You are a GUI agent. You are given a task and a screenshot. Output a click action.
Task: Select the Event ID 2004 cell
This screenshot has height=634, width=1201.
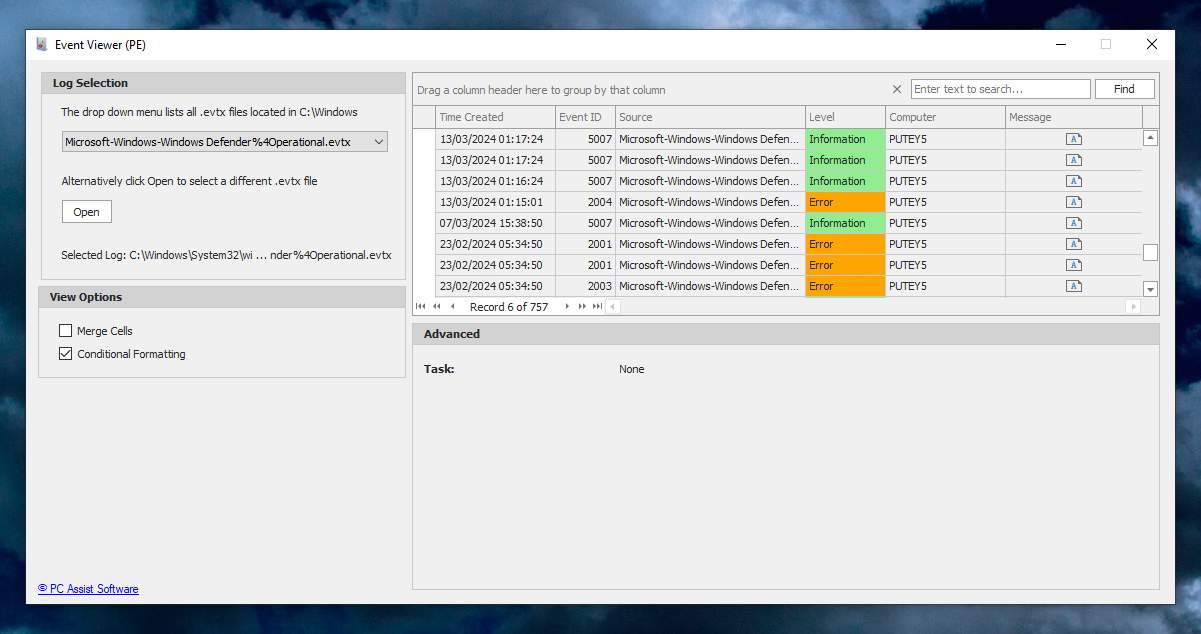[x=585, y=202]
